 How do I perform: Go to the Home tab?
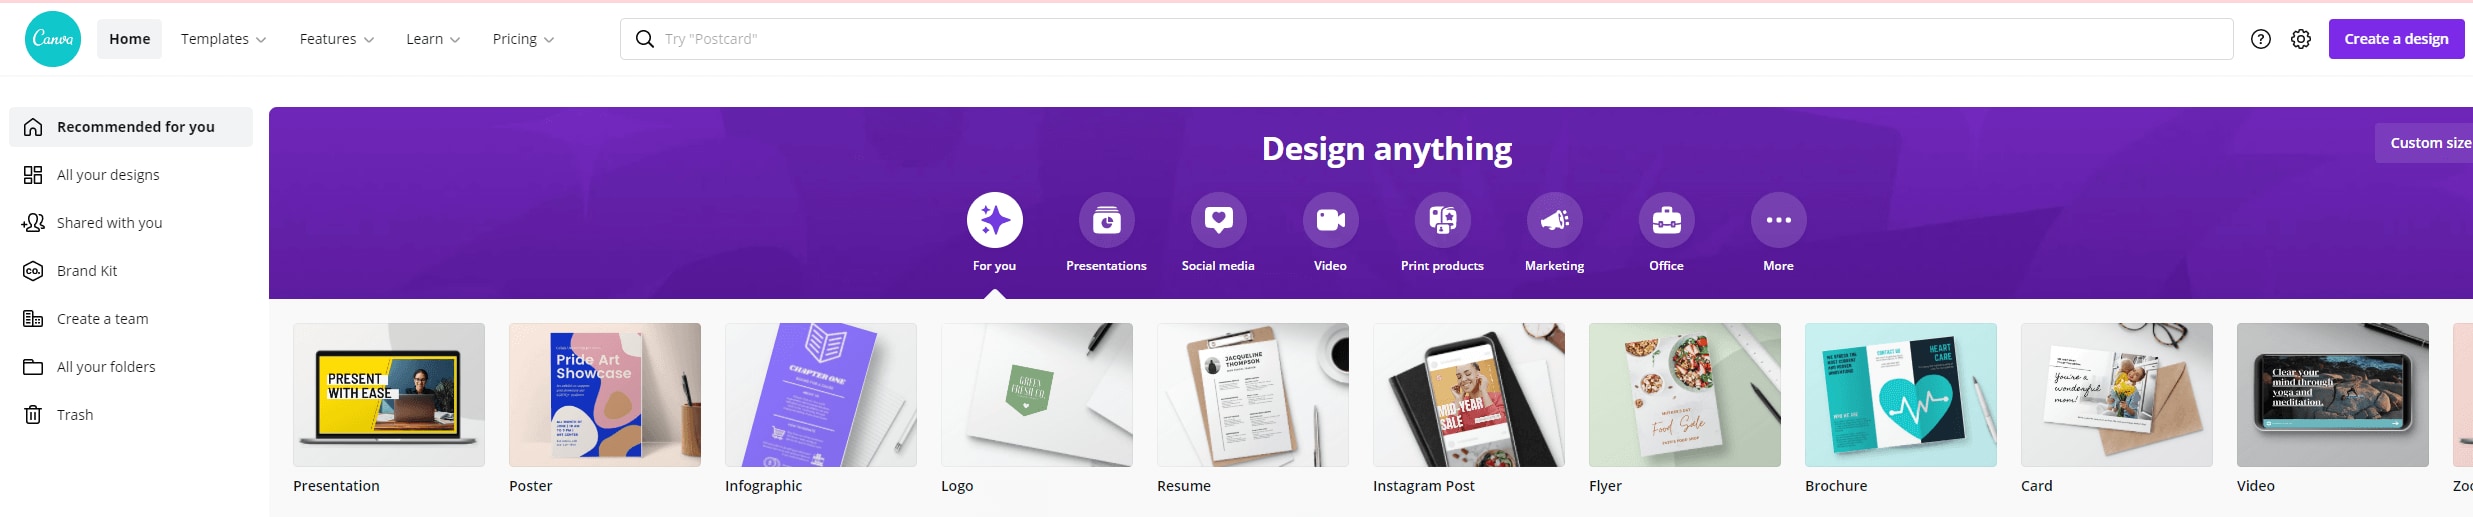[x=130, y=39]
